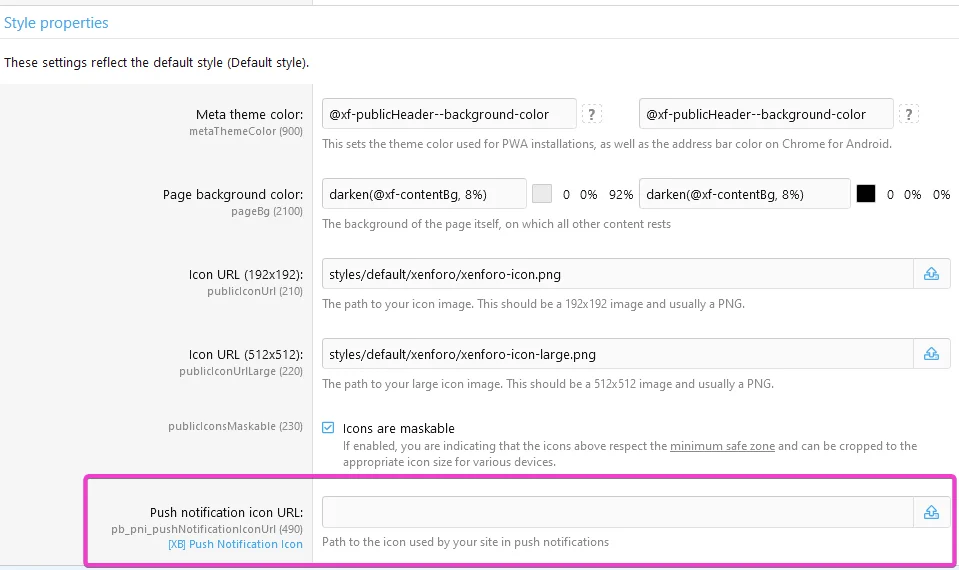Click the 'Icons are maskable' label text
This screenshot has width=959, height=570.
[x=398, y=428]
